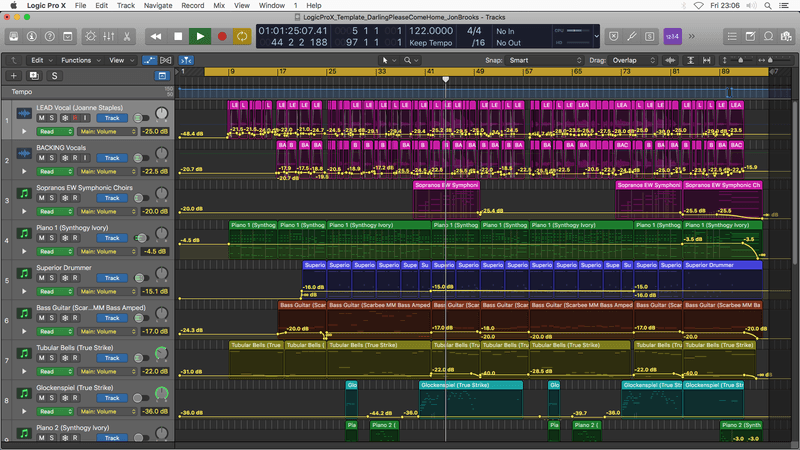Open the Library button in control bar
This screenshot has width=800, height=450.
pyautogui.click(x=14, y=36)
